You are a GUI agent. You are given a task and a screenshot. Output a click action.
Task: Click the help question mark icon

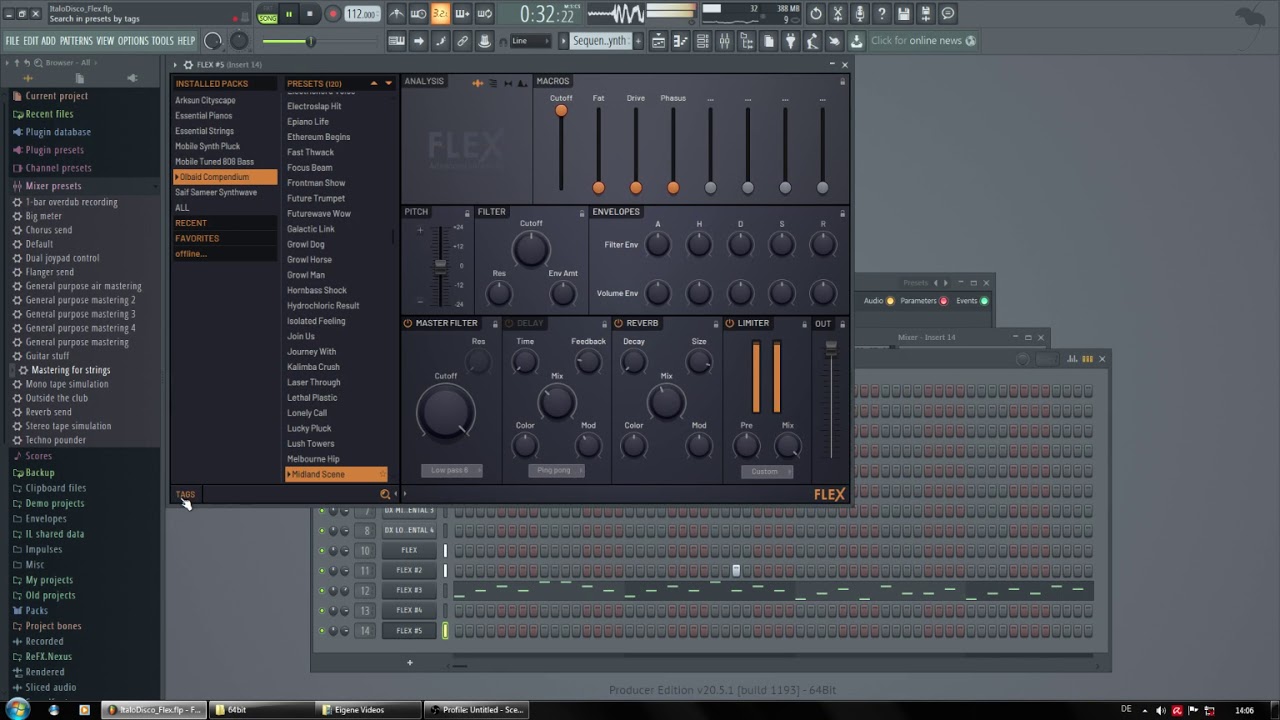tap(881, 14)
